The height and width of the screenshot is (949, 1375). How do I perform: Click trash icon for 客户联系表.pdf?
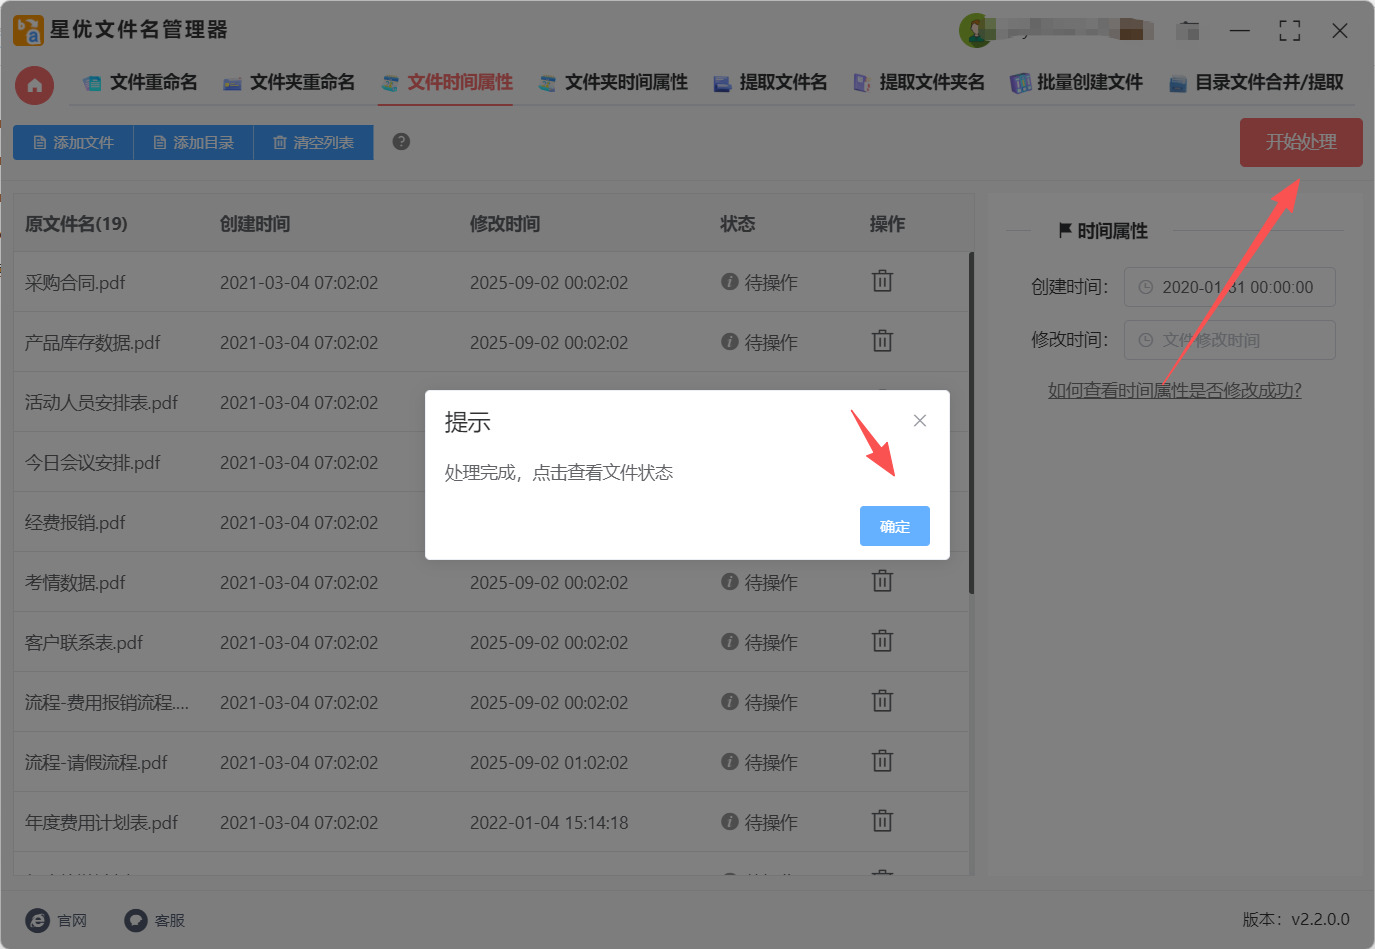click(881, 642)
